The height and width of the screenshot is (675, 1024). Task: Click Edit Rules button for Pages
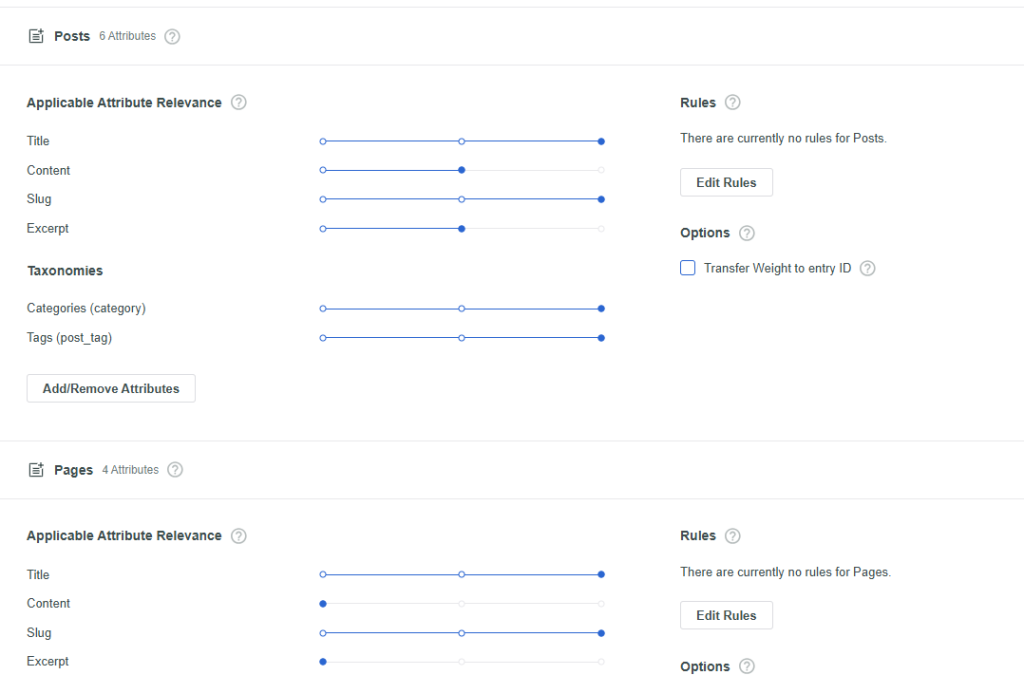click(726, 616)
